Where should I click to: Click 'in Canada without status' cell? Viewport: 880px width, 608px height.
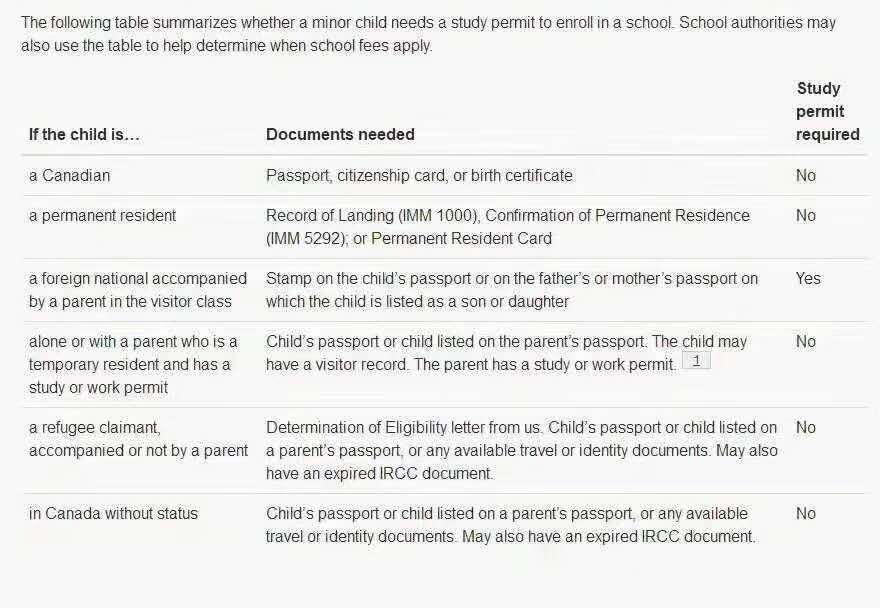[113, 513]
